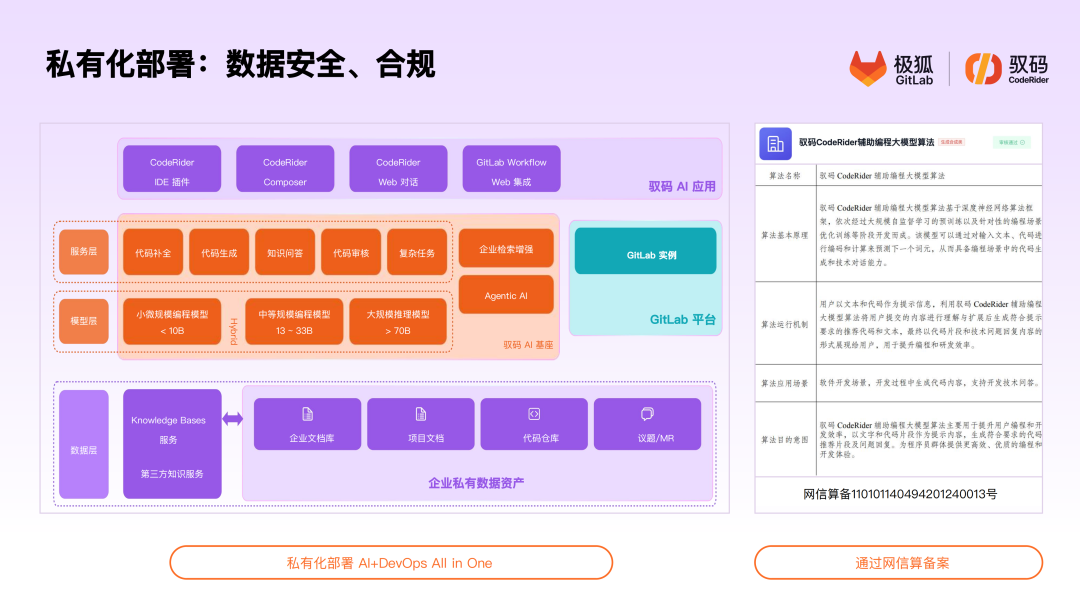Click the 驭码 AI 基座 label
The image size is (1080, 608).
point(528,345)
